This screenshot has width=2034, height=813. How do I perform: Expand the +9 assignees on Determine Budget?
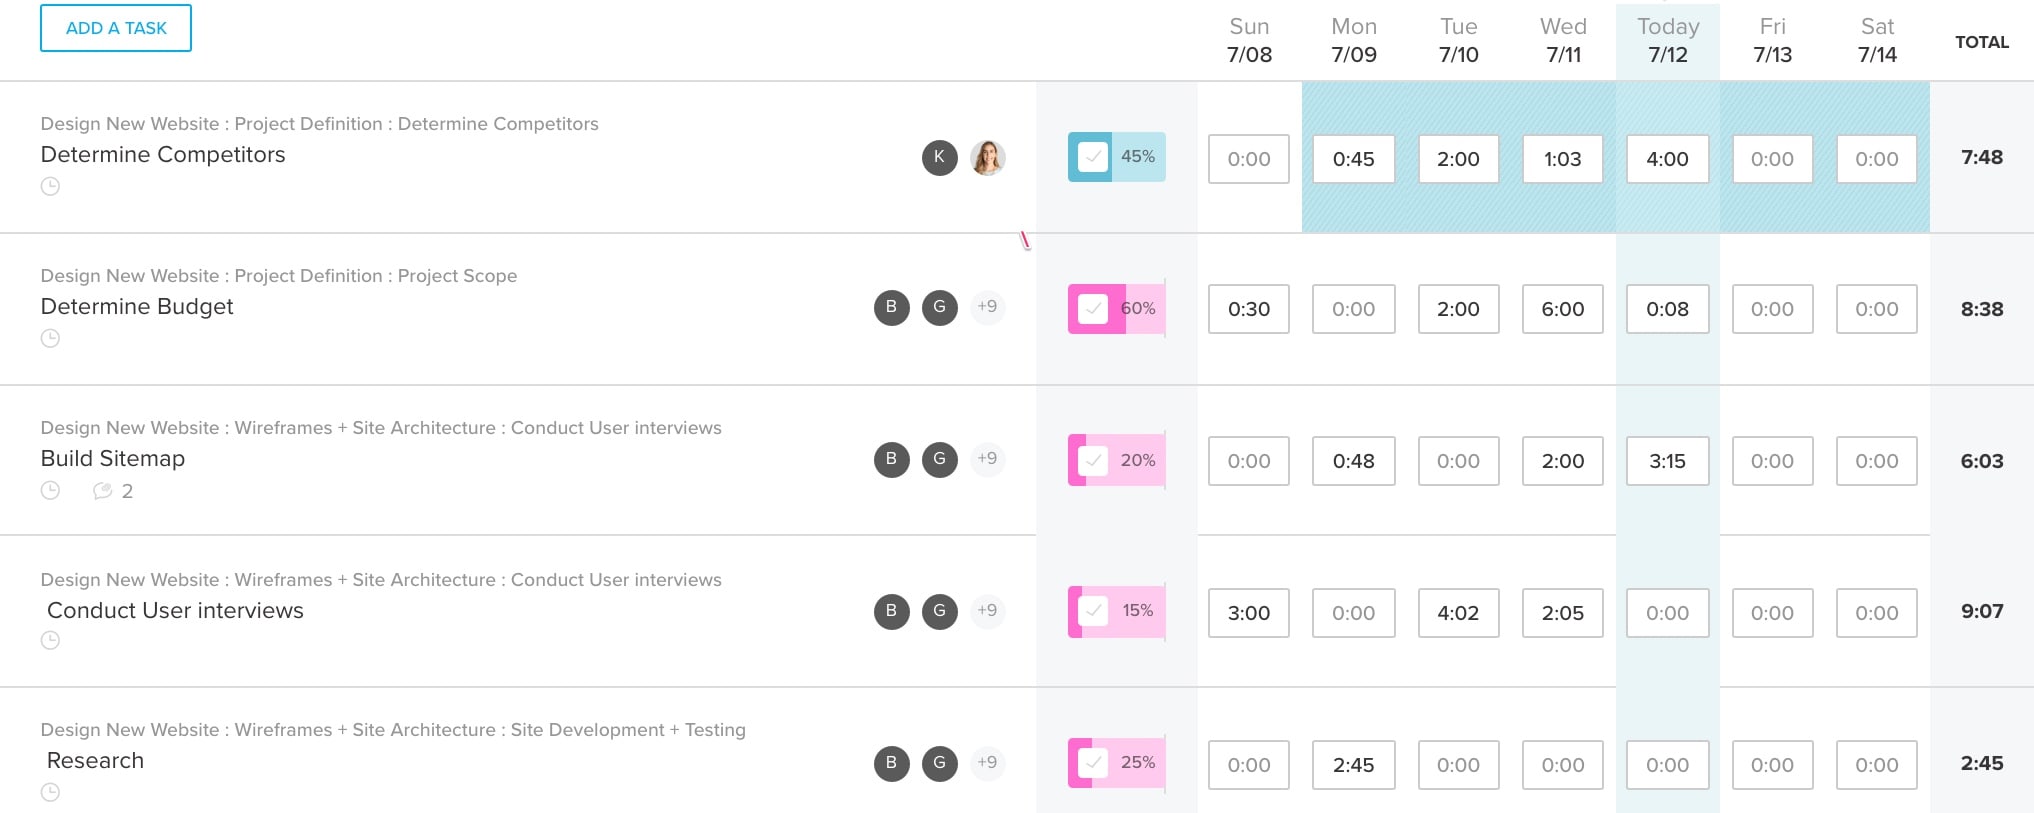coord(988,307)
